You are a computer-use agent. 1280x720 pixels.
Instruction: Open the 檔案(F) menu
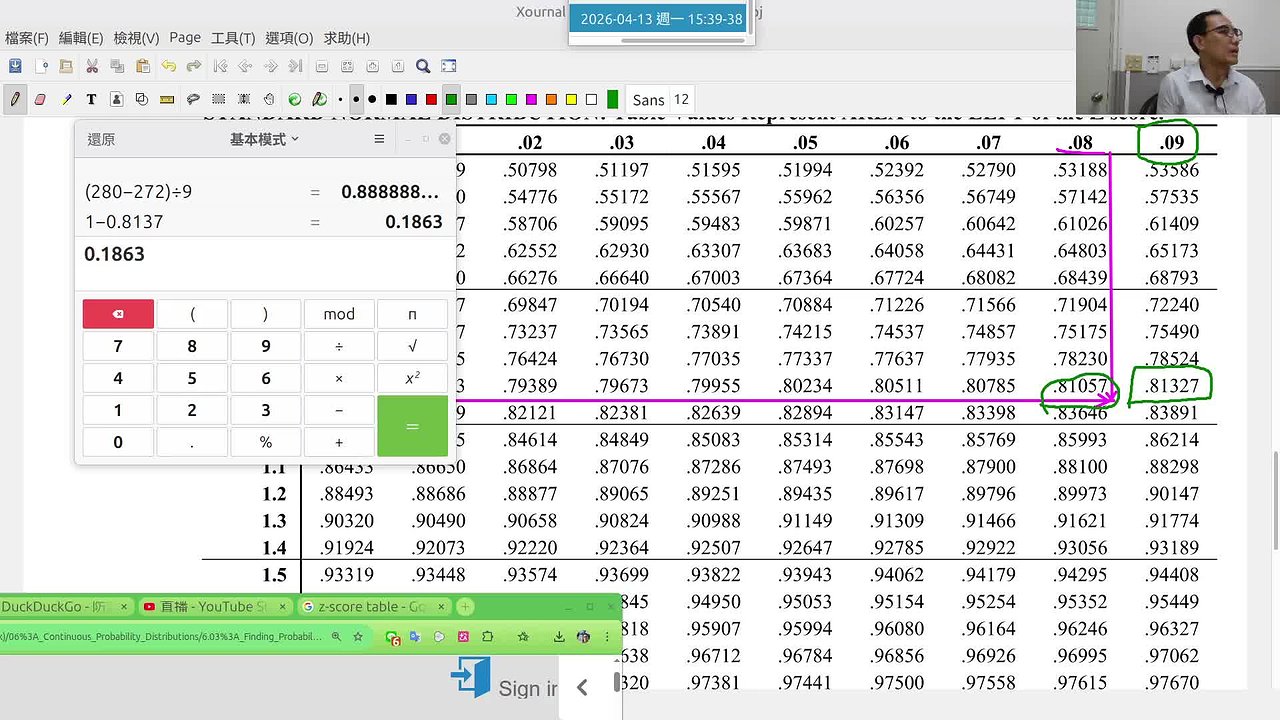tap(27, 38)
